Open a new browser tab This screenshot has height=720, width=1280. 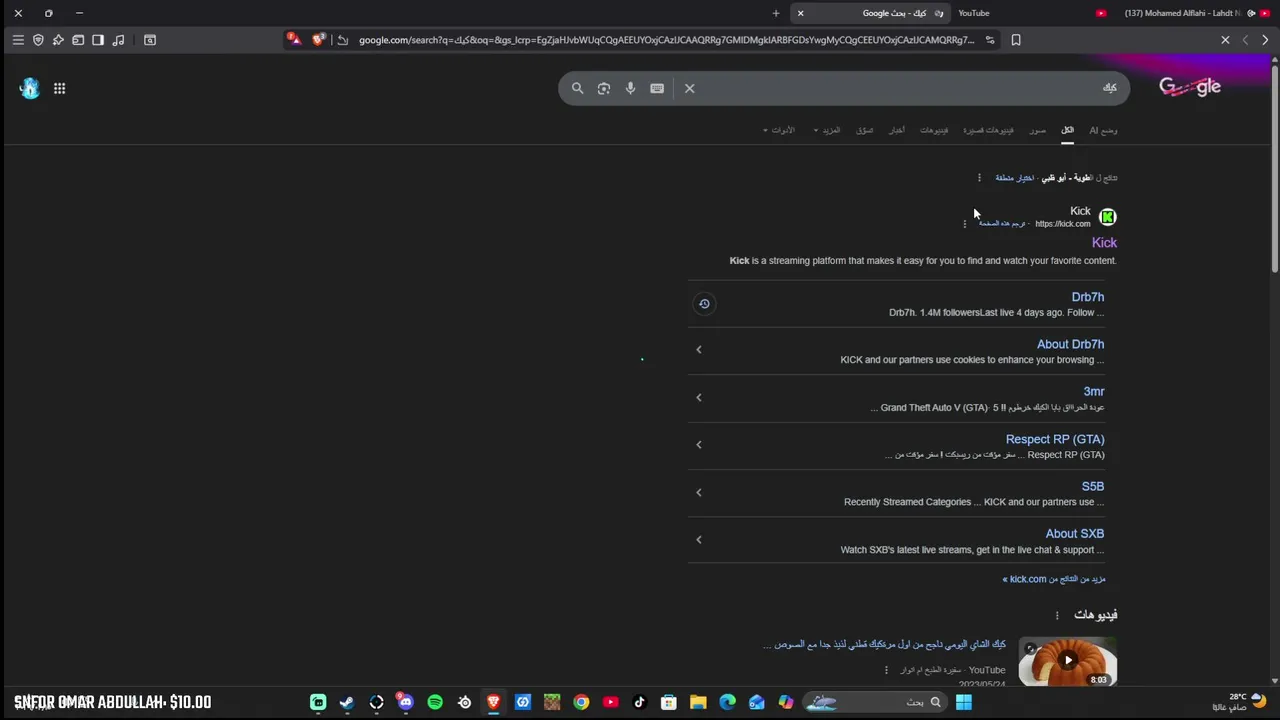[x=776, y=13]
